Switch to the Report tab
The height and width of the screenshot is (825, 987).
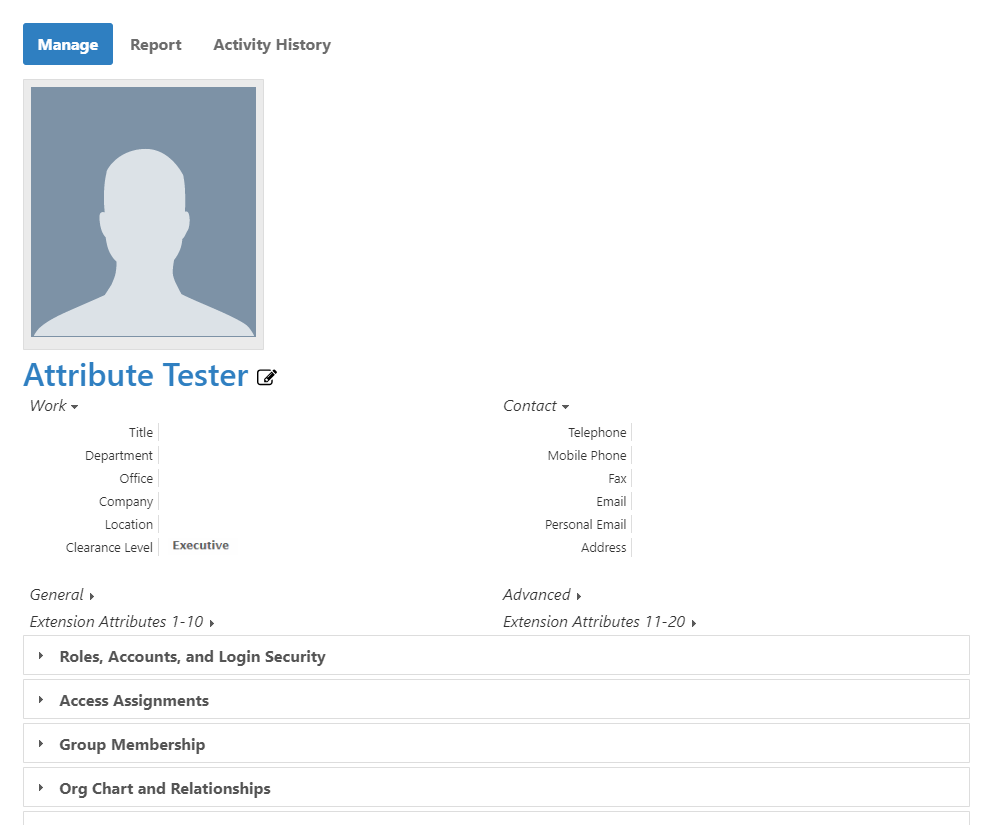pyautogui.click(x=156, y=44)
